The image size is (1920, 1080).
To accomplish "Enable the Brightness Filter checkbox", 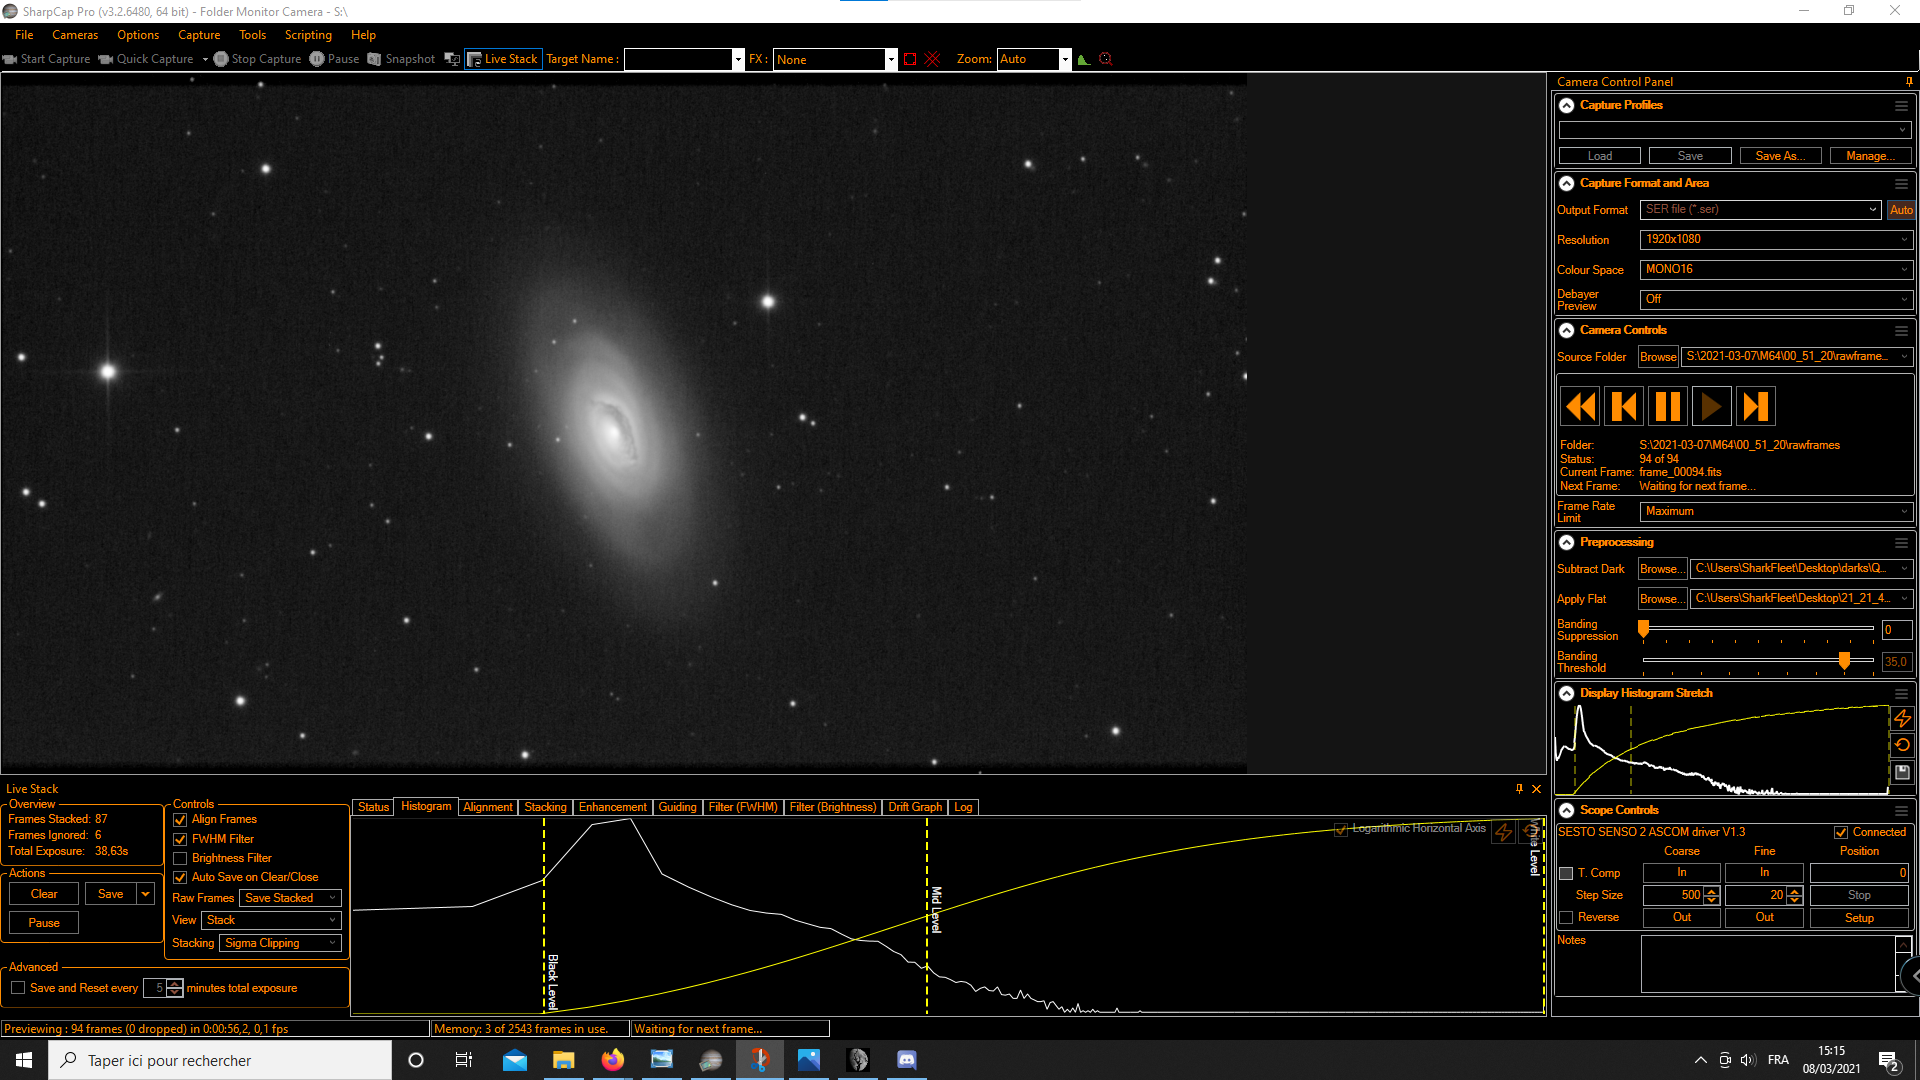I will (x=180, y=859).
